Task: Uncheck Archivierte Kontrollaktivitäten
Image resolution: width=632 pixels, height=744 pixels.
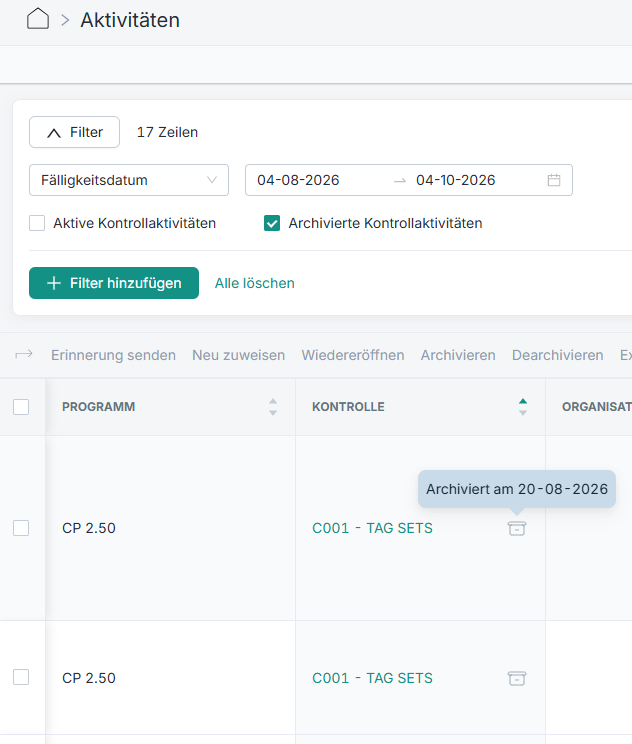Action: [272, 223]
